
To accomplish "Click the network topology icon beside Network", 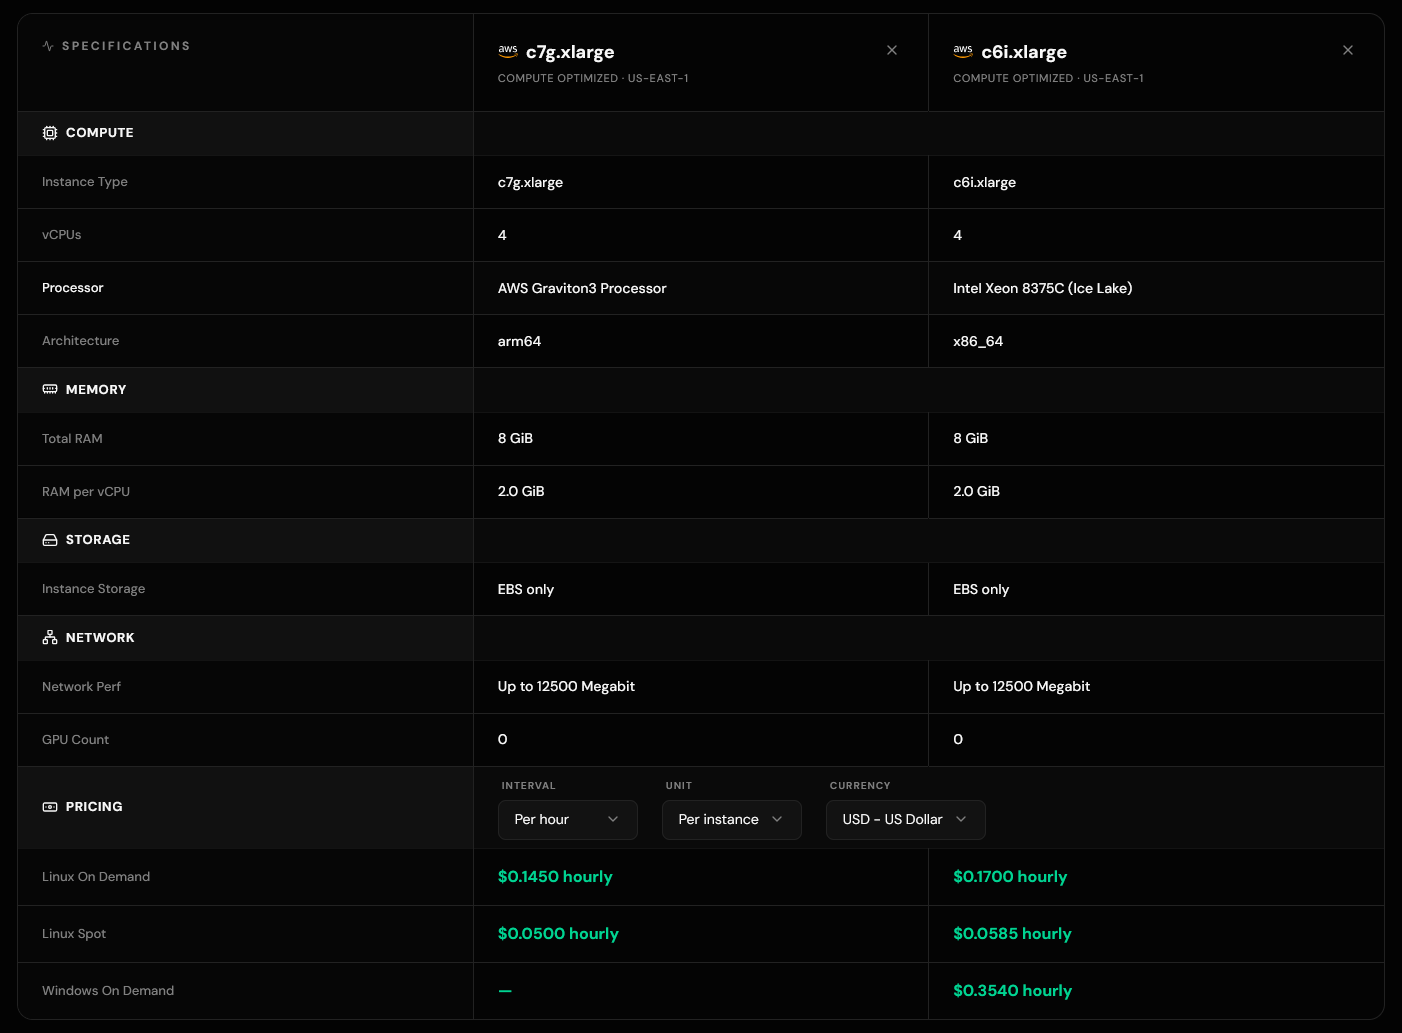I will tap(49, 637).
